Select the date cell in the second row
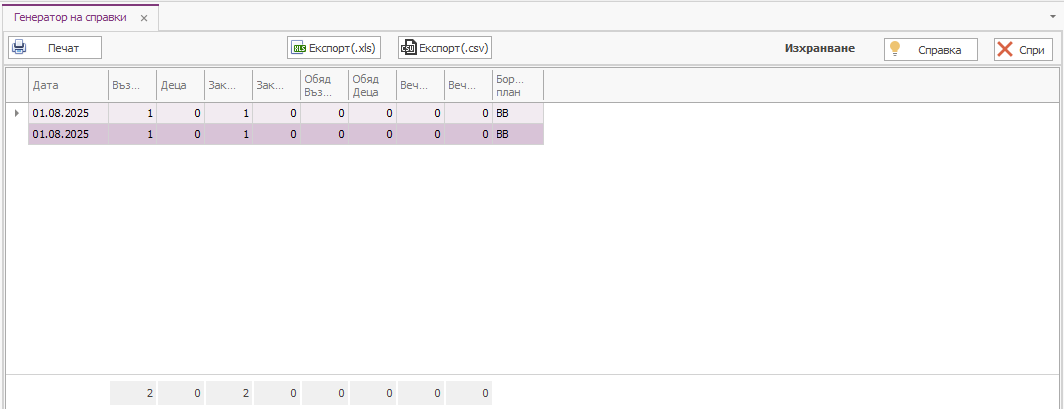The image size is (1064, 409). [67, 134]
